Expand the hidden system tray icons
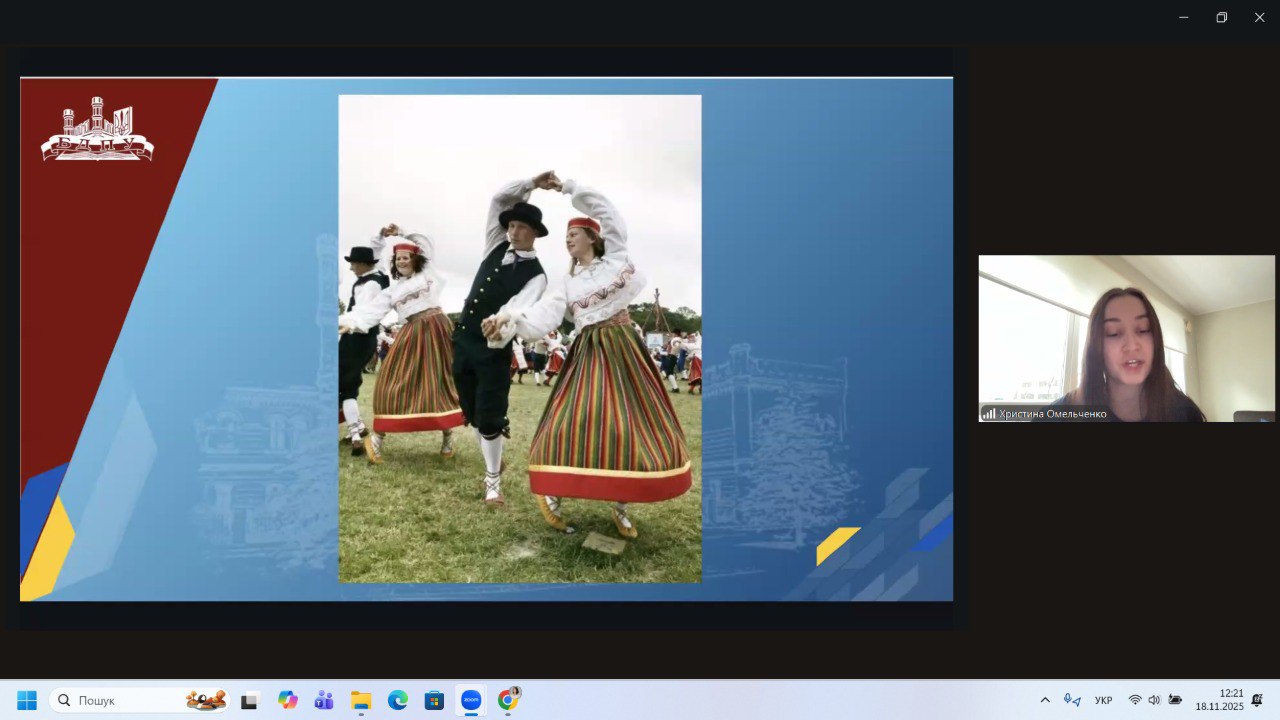Viewport: 1280px width, 720px height. tap(1045, 700)
